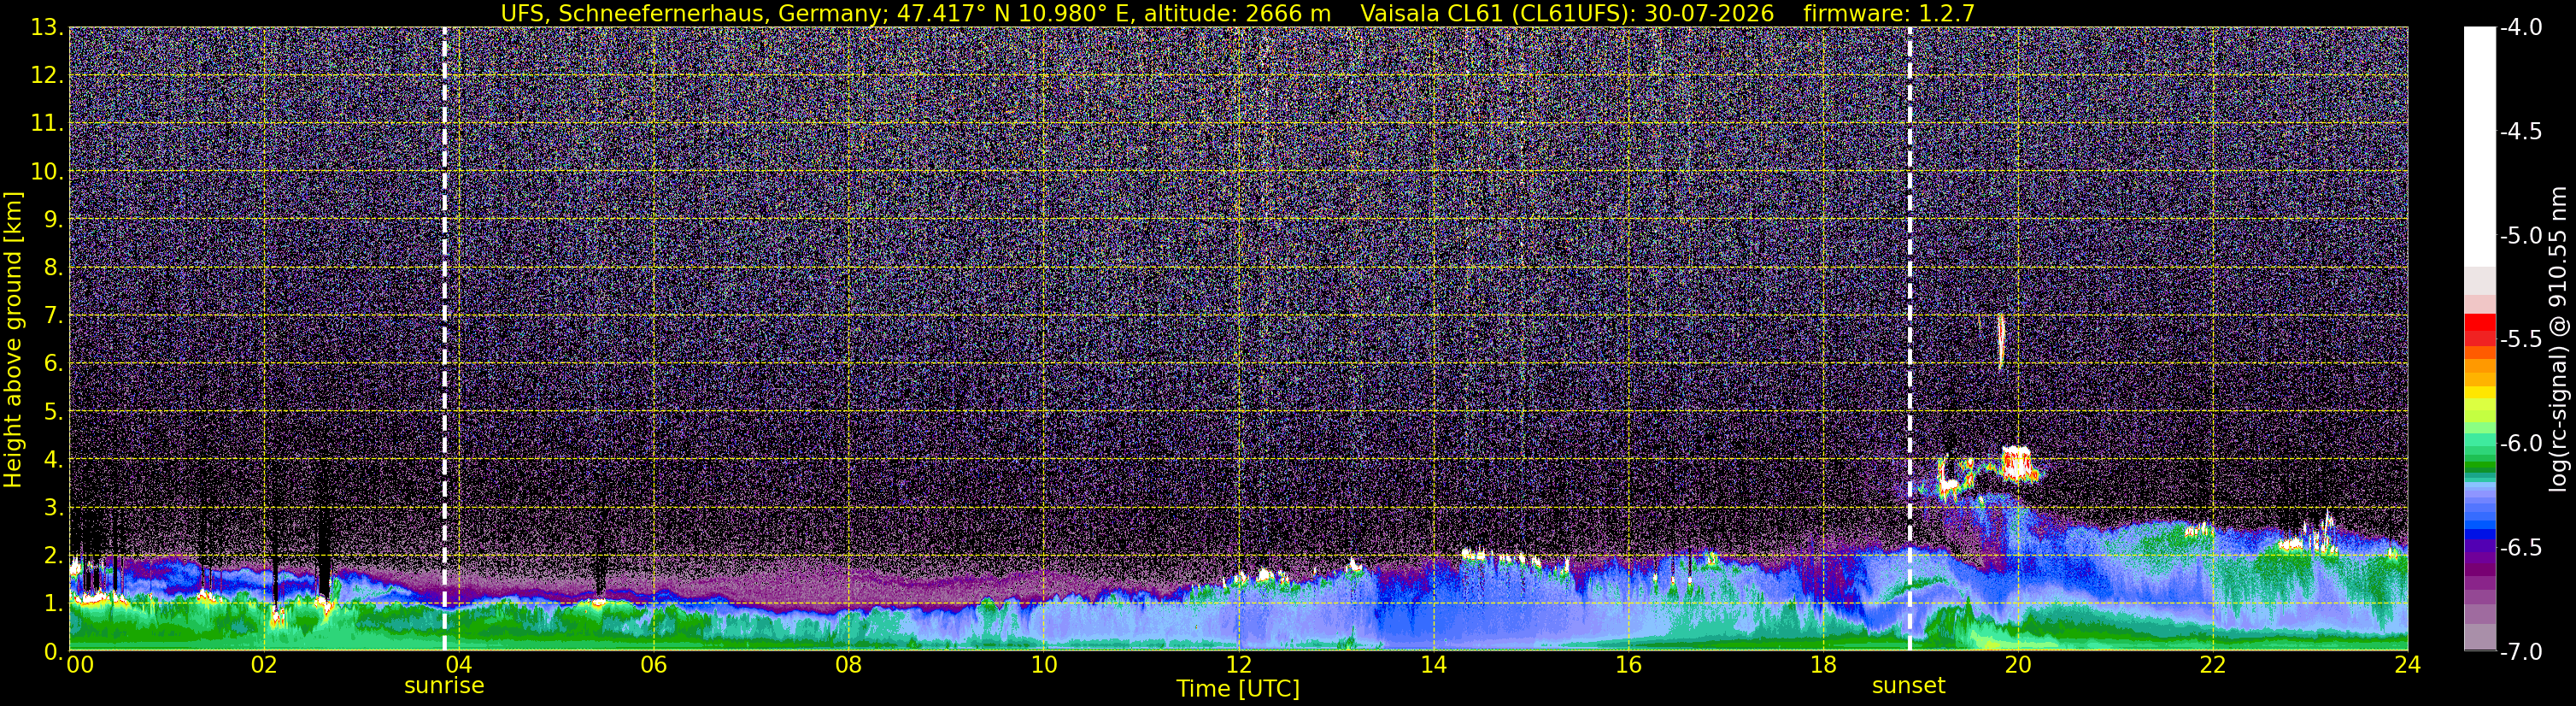Click the '1.' height tick label
Viewport: 2576px width, 706px height.
(x=54, y=603)
